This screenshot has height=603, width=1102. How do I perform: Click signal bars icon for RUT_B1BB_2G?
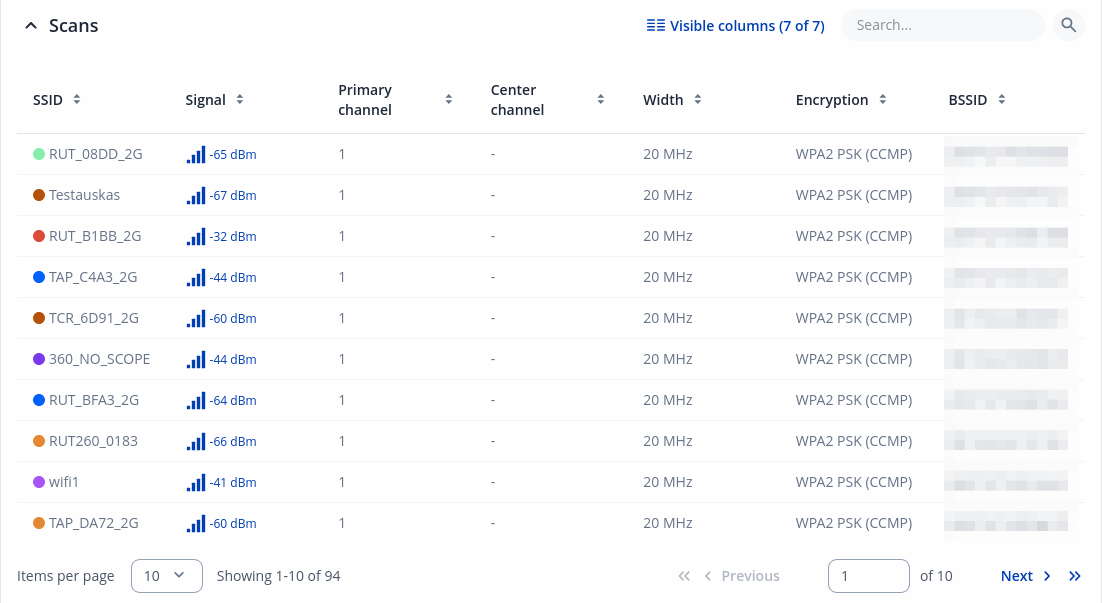pos(196,236)
